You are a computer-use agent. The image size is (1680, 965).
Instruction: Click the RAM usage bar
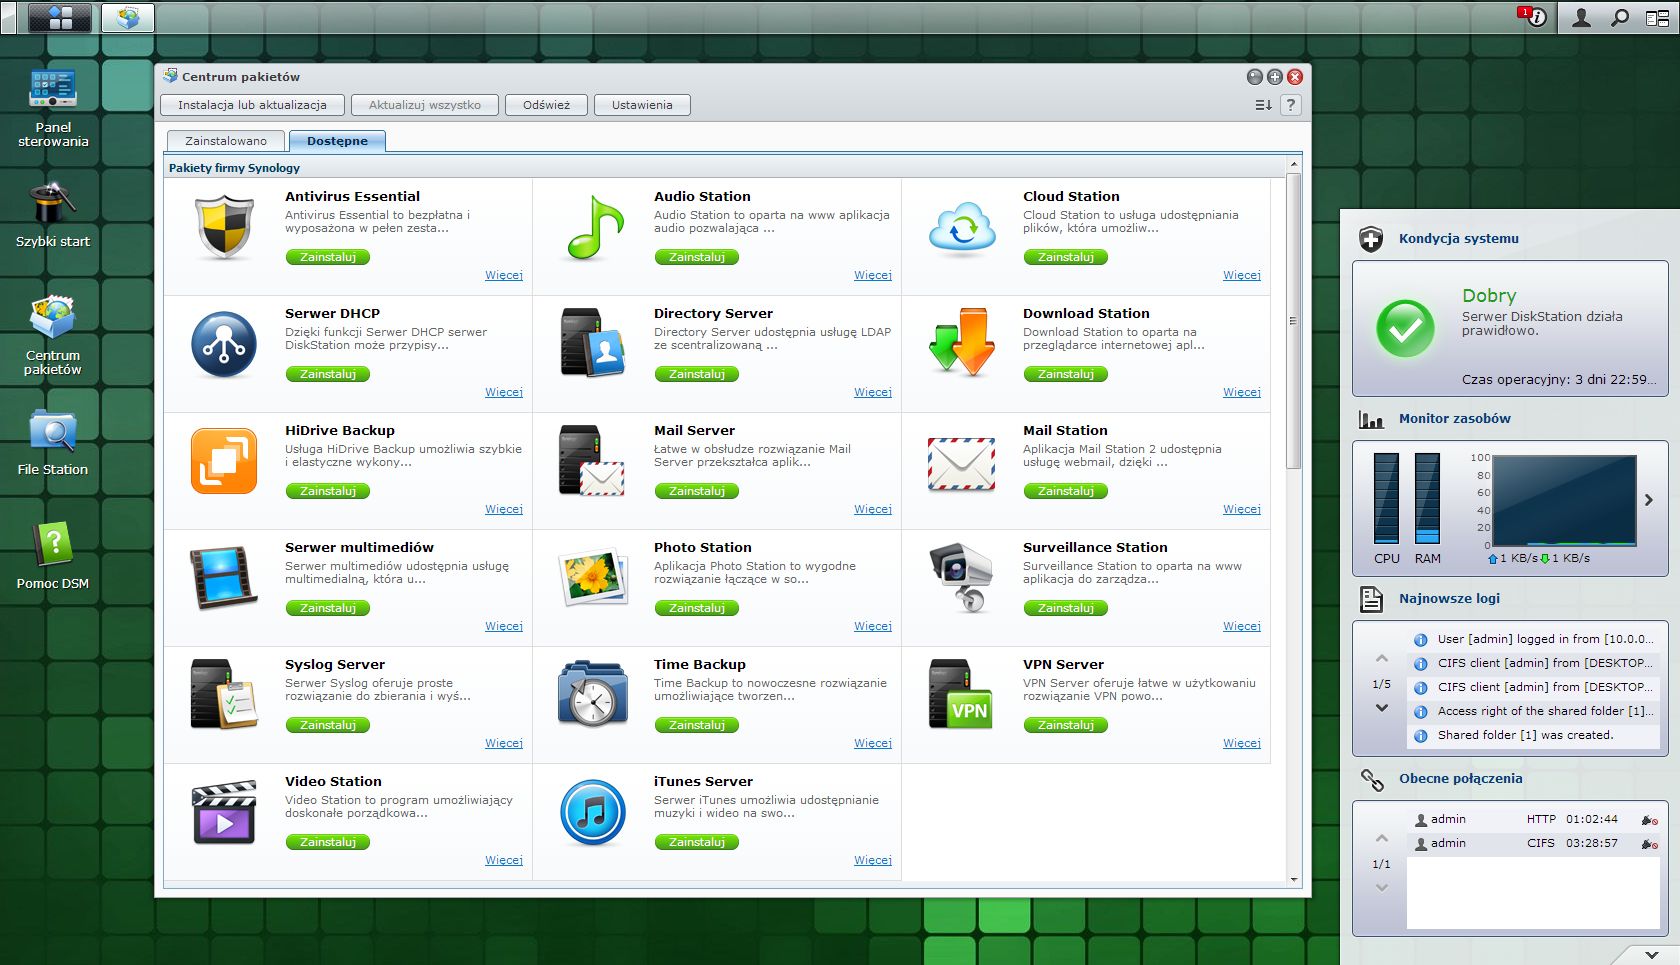1428,498
